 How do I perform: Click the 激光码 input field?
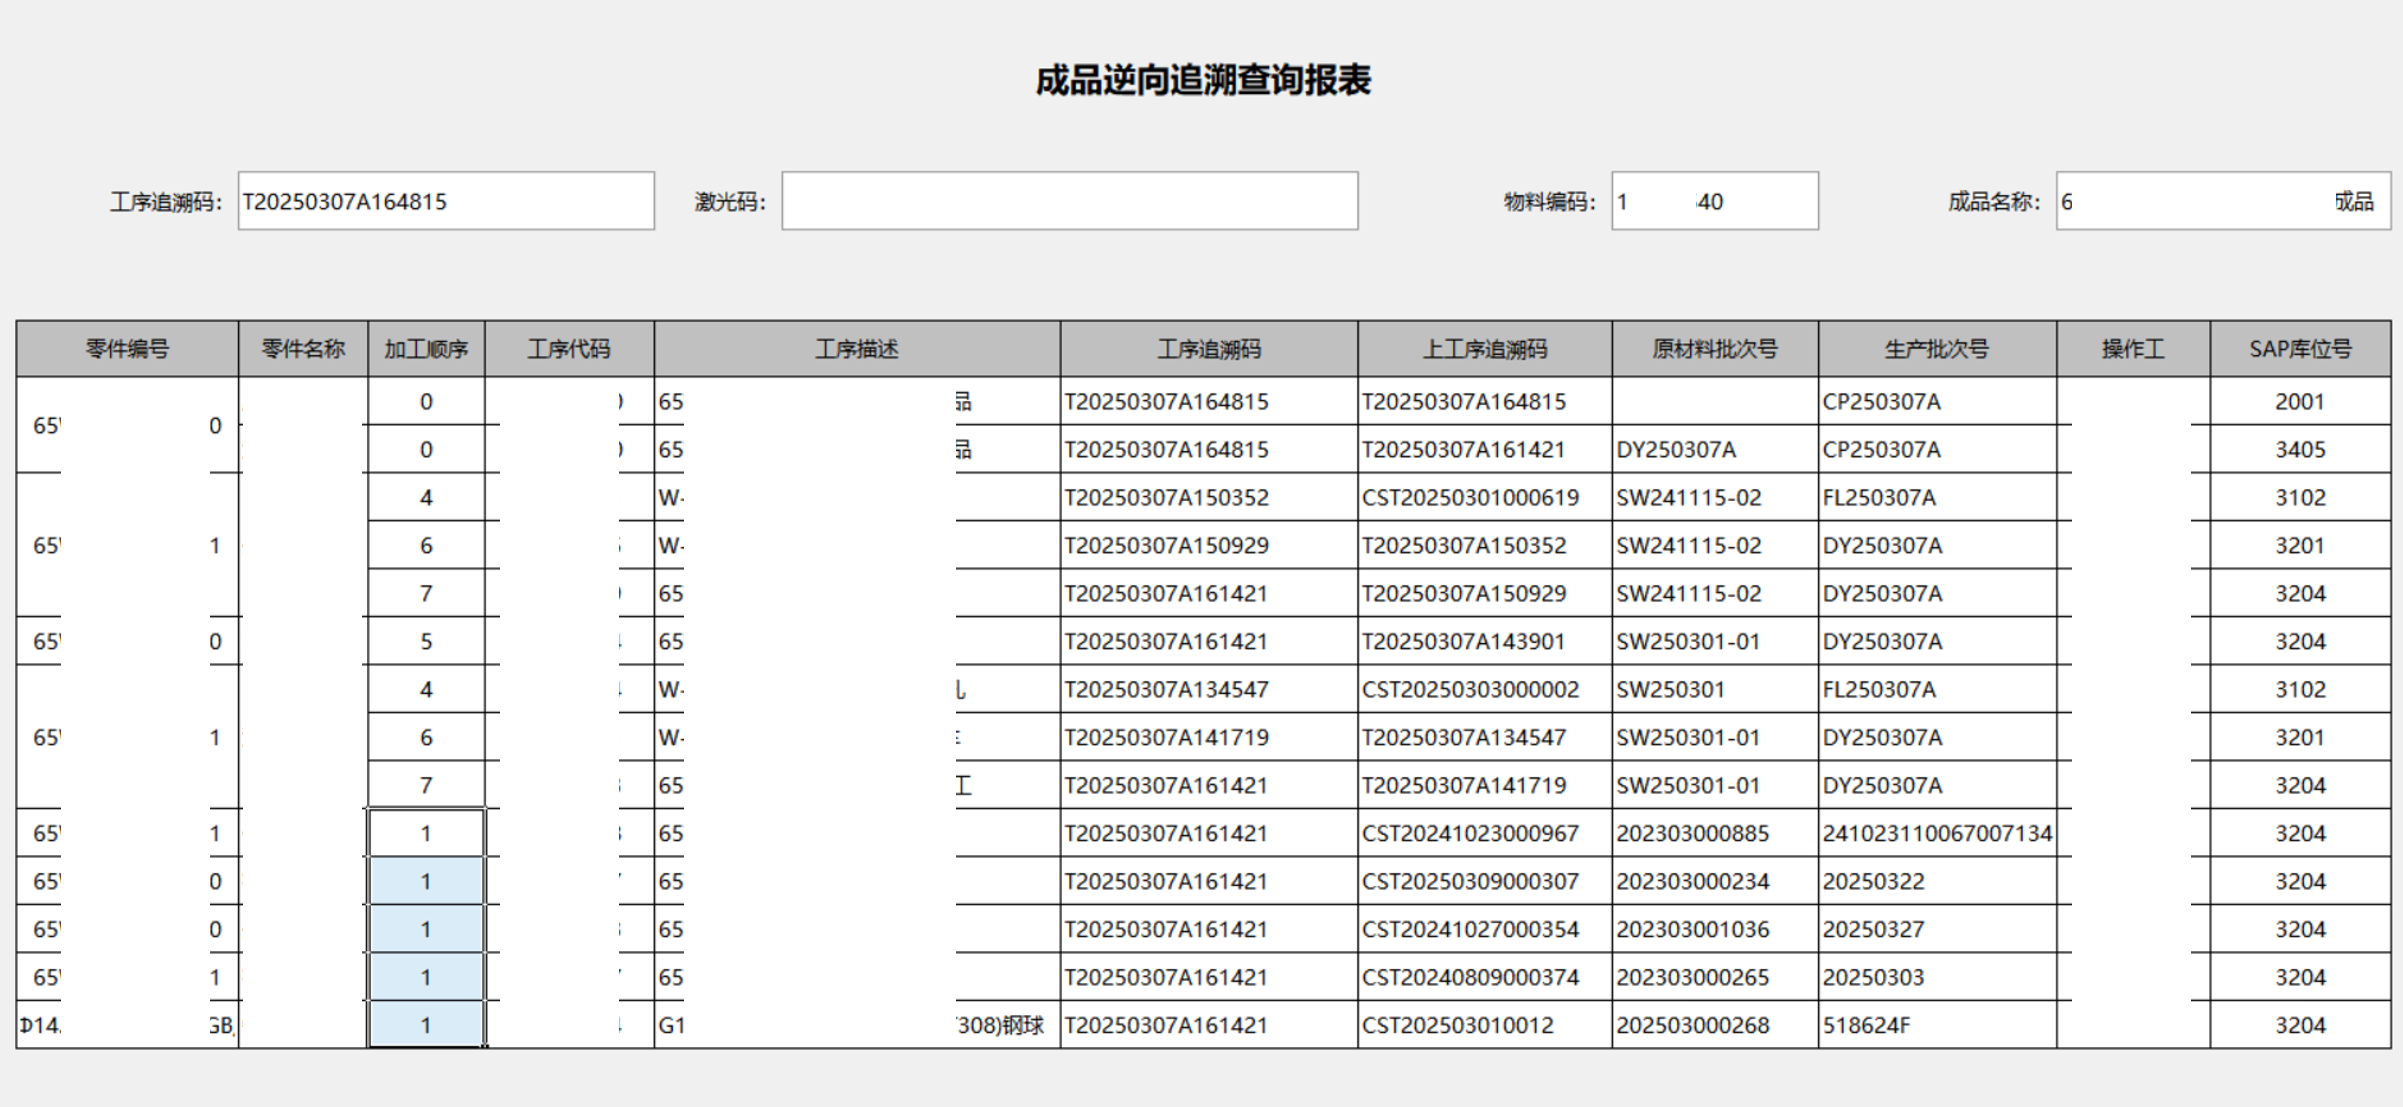tap(1070, 201)
